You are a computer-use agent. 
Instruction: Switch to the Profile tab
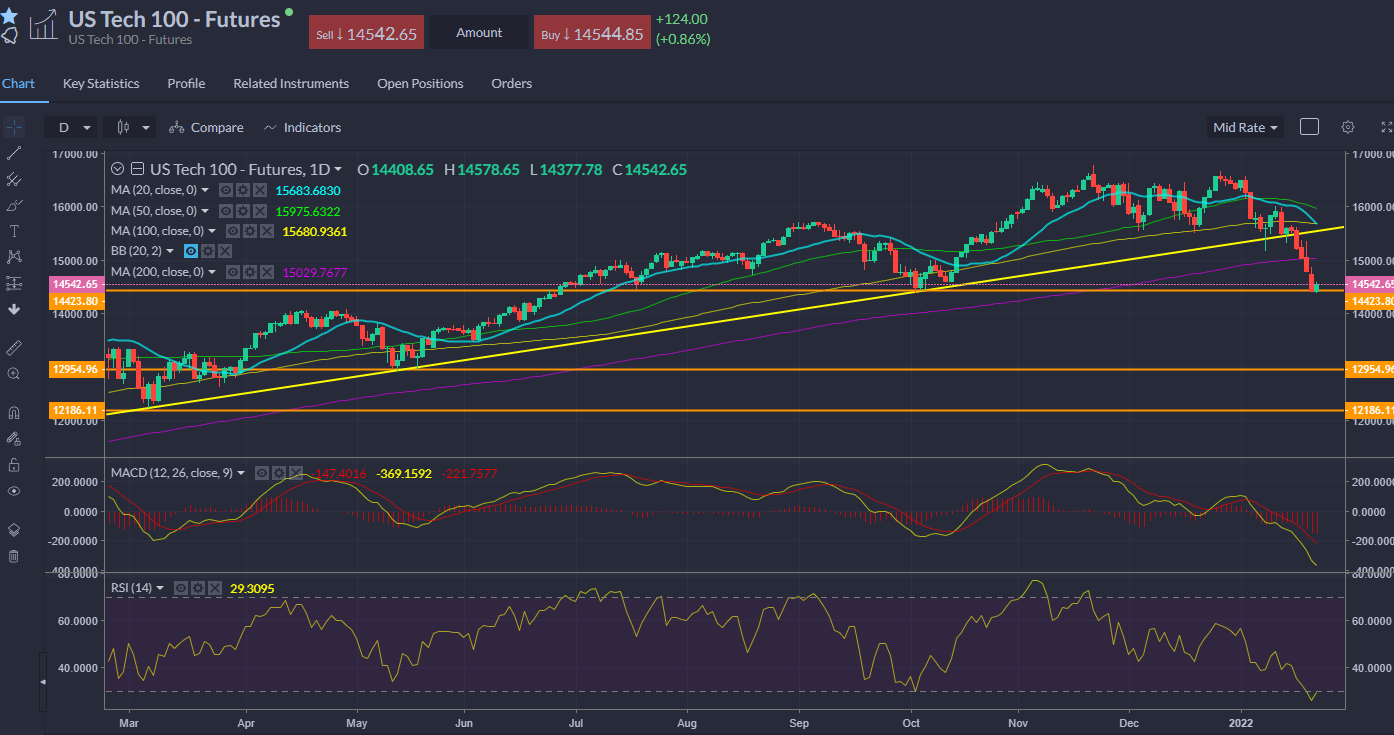(x=186, y=83)
